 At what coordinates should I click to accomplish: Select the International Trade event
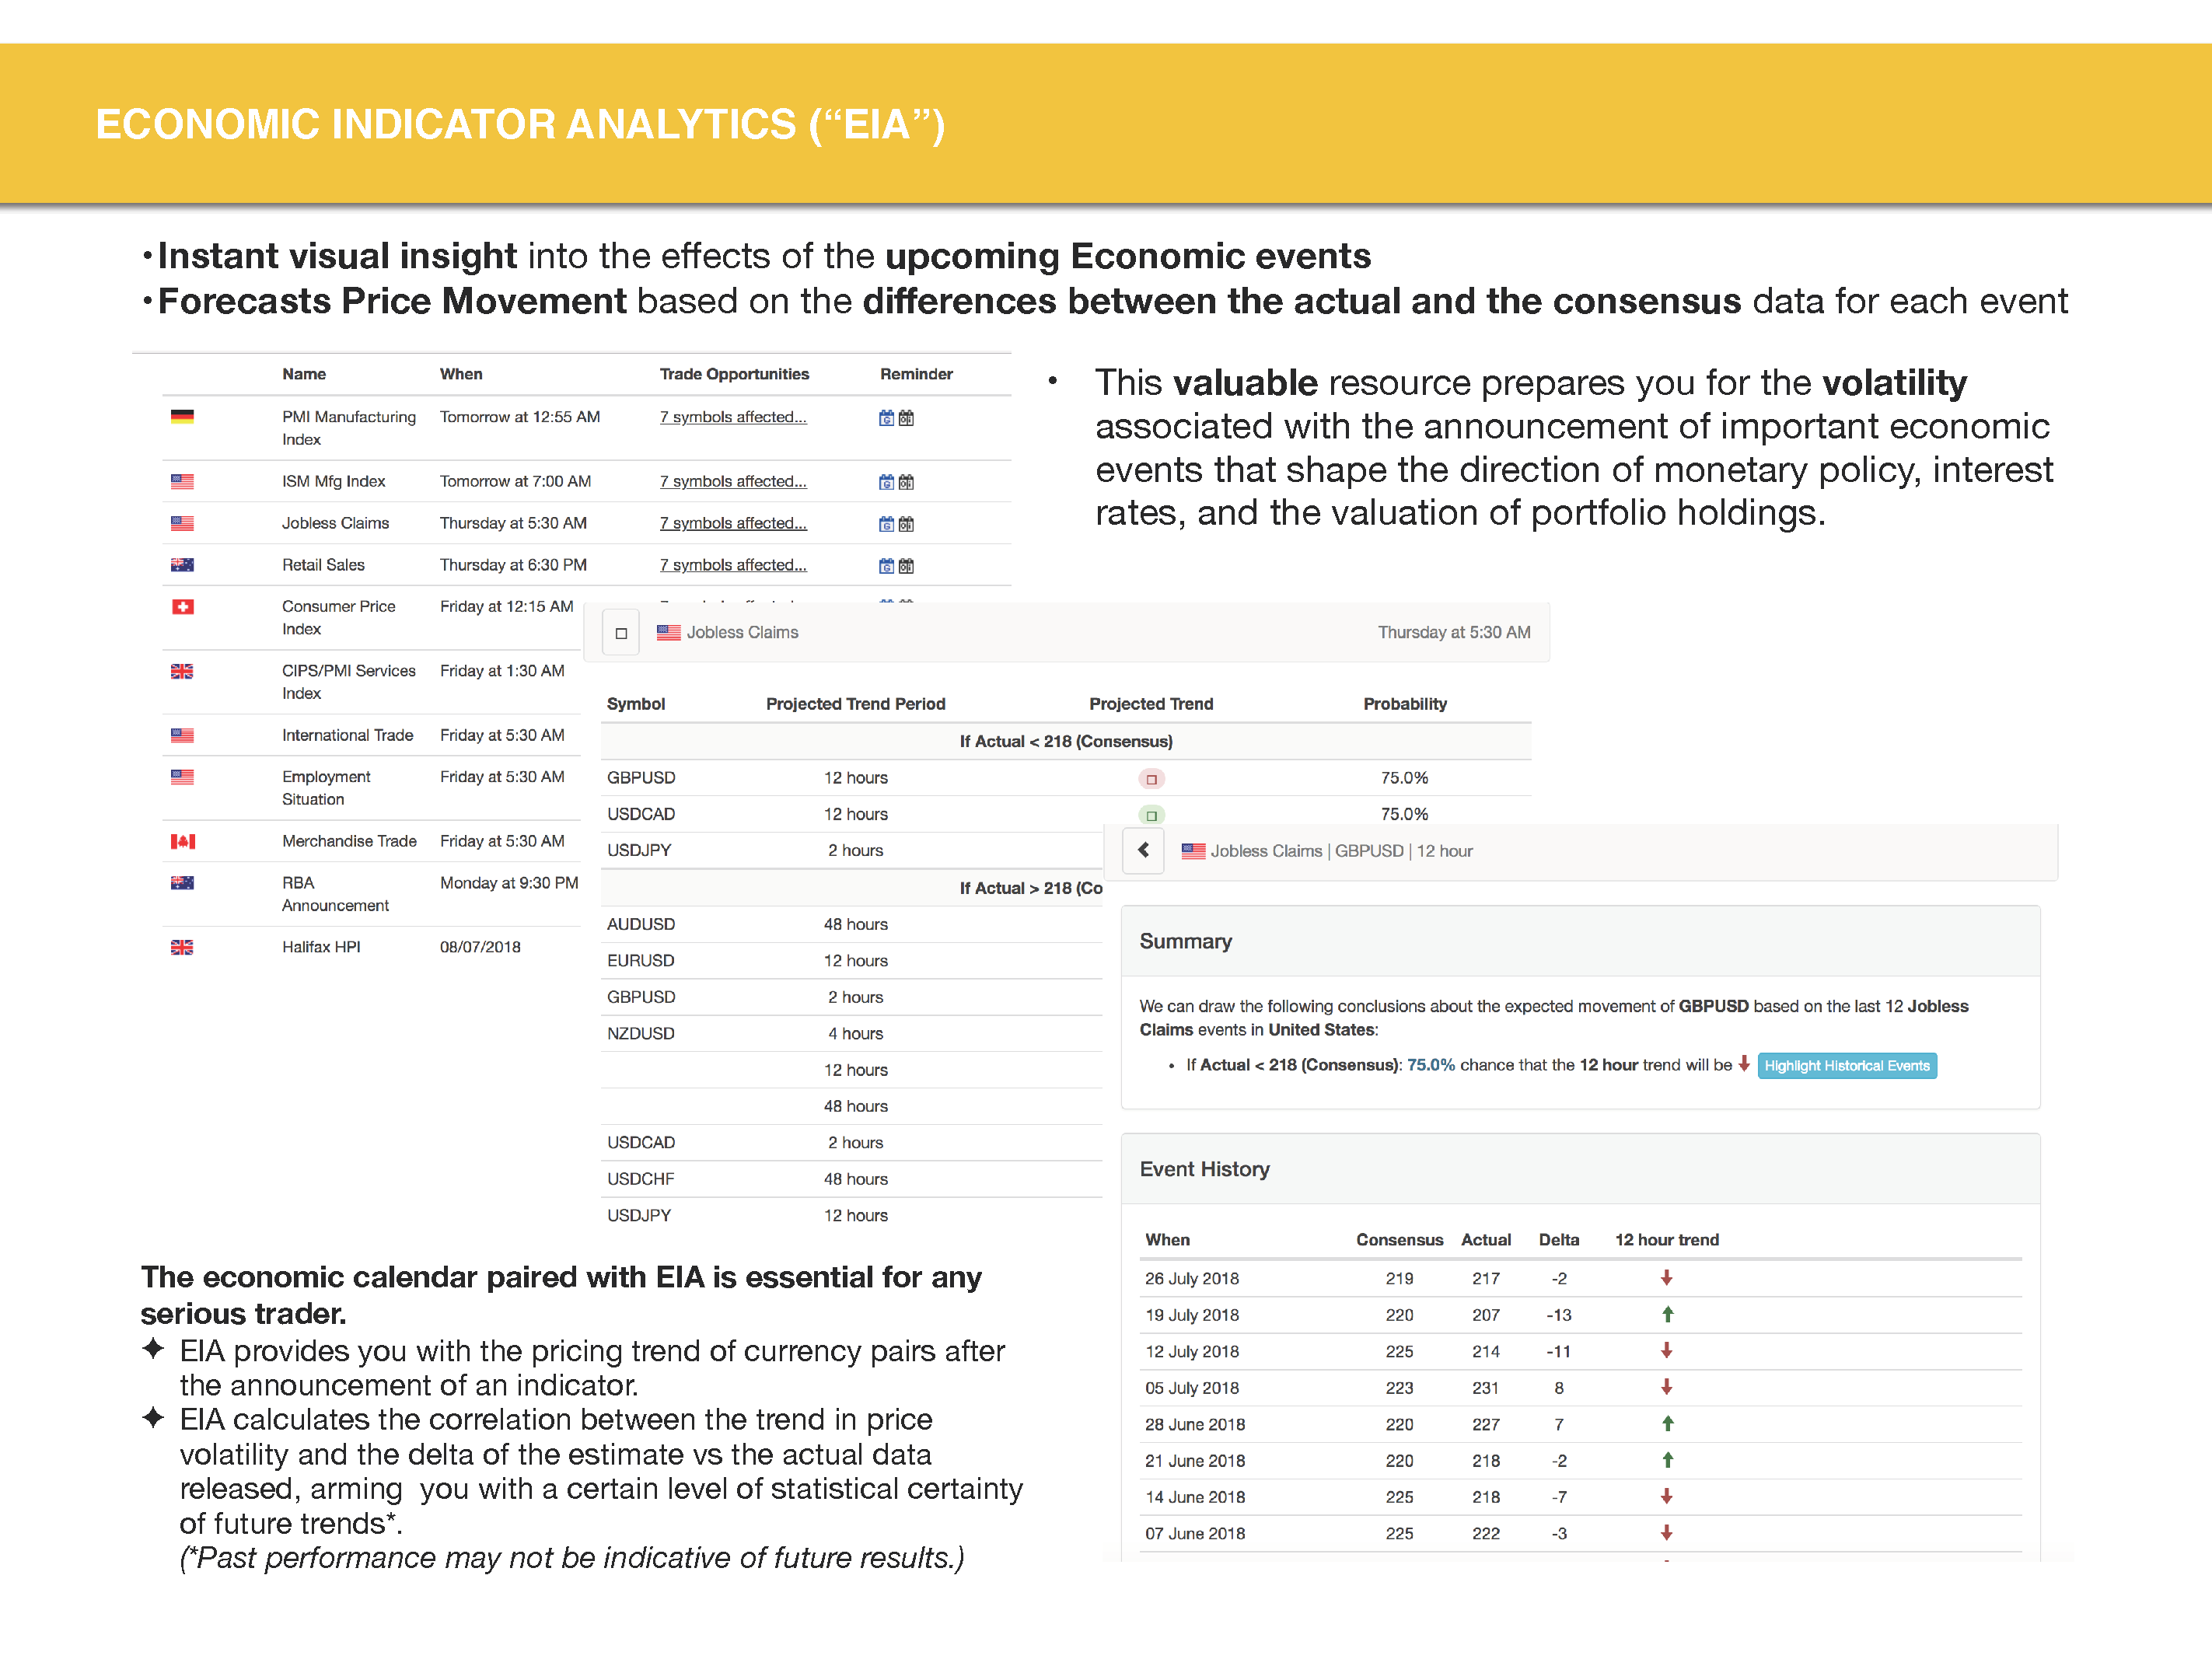pos(348,735)
